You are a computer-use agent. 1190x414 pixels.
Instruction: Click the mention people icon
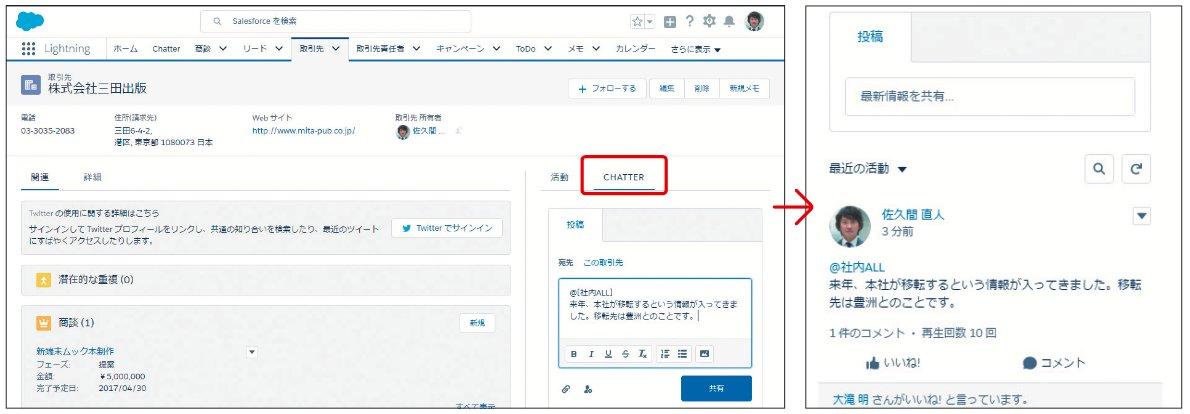(x=588, y=389)
